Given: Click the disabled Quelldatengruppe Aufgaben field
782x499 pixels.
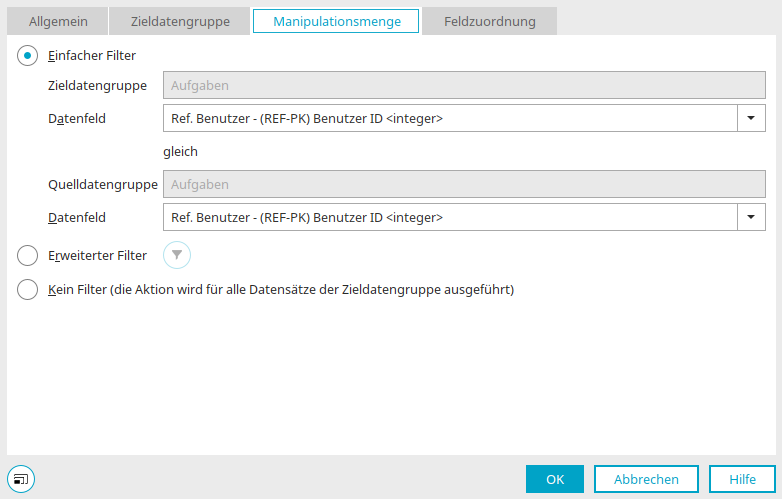Looking at the screenshot, I should 464,184.
